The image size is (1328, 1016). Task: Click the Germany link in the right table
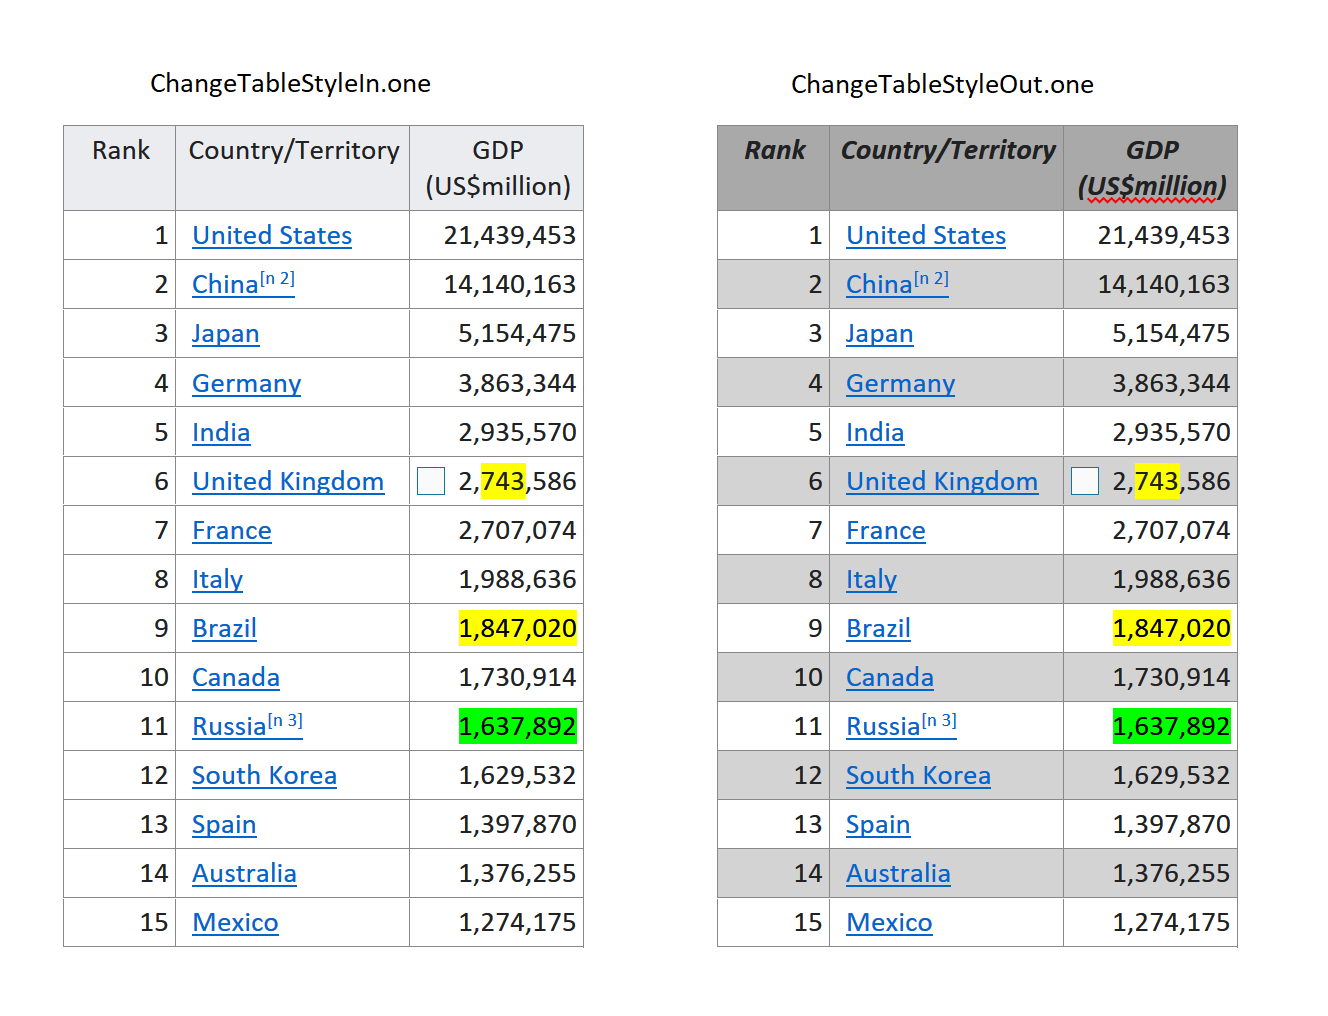coord(900,384)
